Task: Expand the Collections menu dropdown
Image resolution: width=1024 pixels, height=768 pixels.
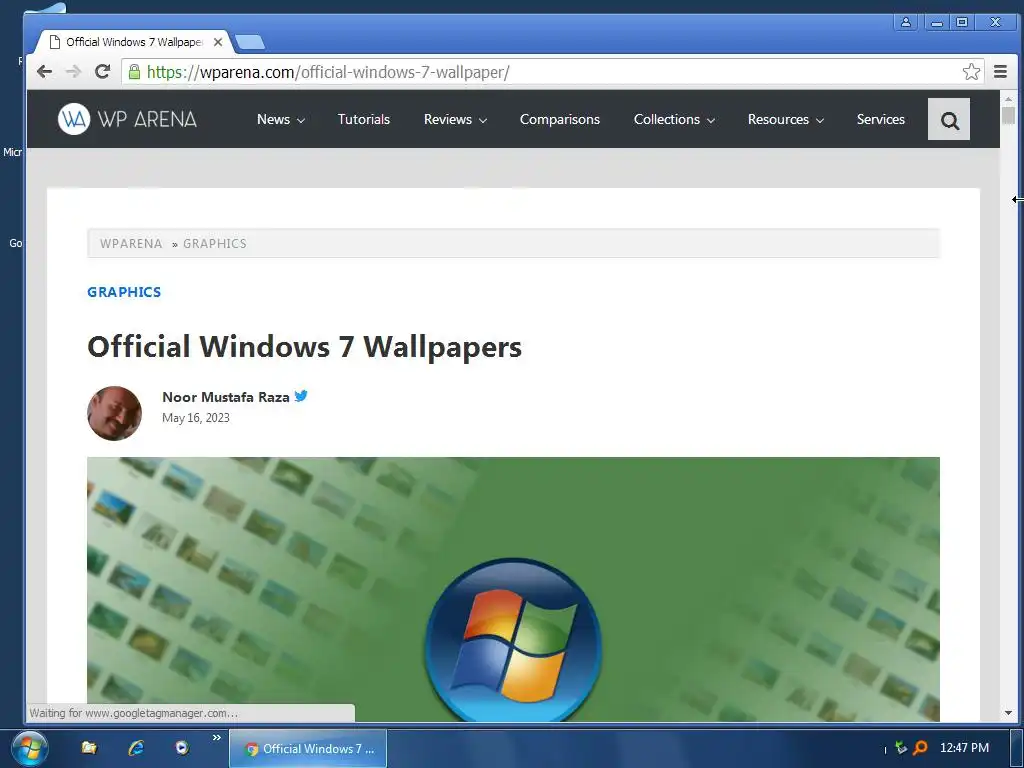Action: tap(674, 119)
